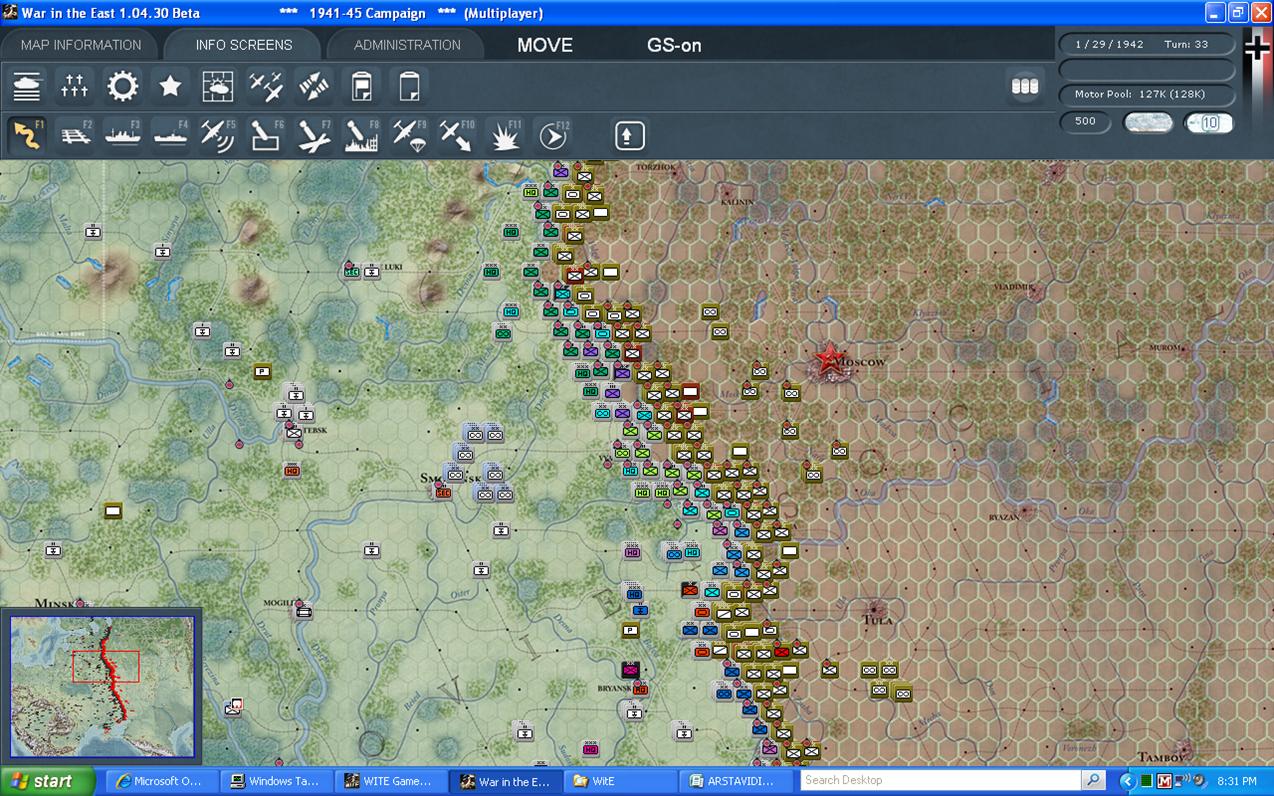Click the stacked cylinders database icon
The width and height of the screenshot is (1274, 796).
[x=1025, y=86]
